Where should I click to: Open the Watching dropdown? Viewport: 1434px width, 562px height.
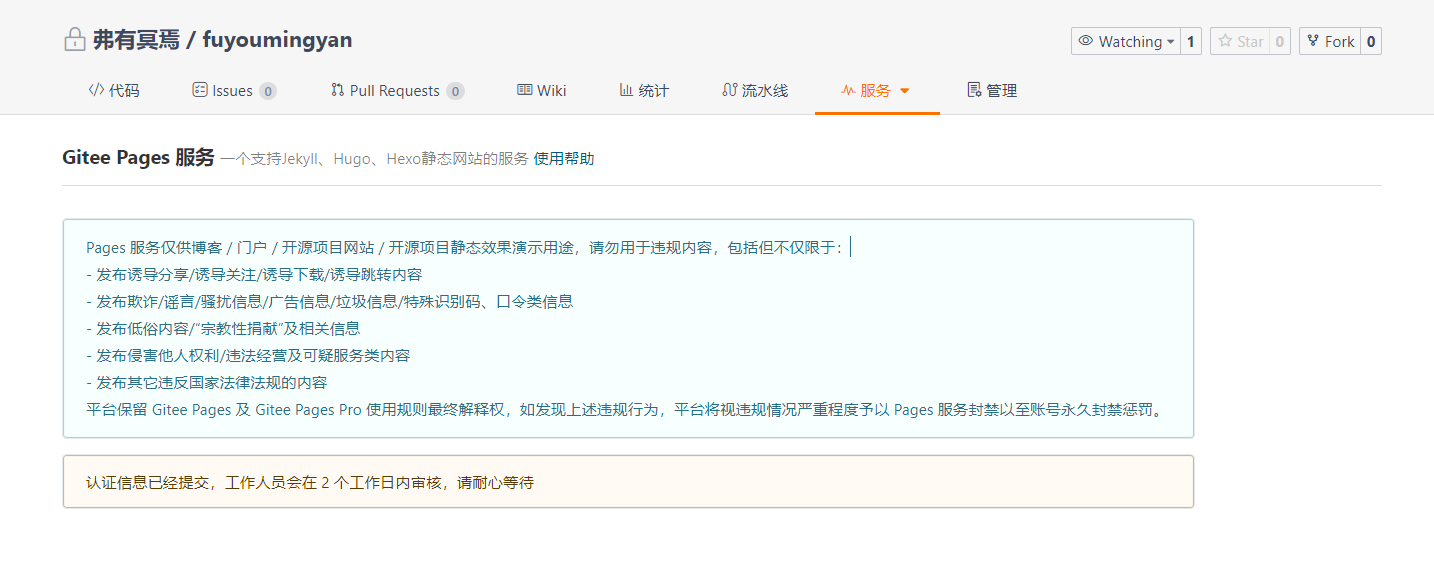pos(1125,41)
